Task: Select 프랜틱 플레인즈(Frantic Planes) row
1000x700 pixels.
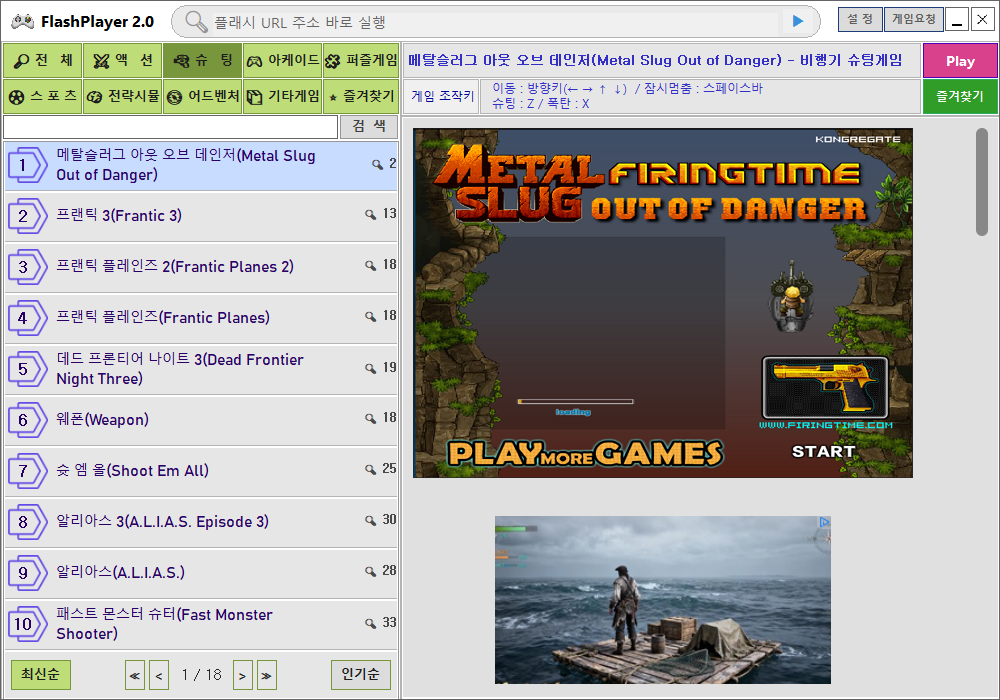Action: [201, 318]
